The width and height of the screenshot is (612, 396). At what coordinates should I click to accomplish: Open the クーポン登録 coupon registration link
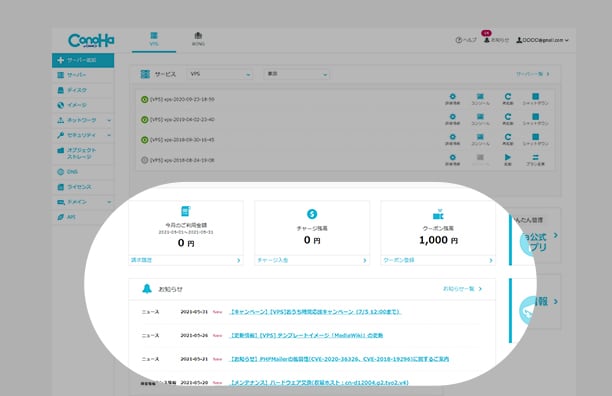click(x=438, y=260)
